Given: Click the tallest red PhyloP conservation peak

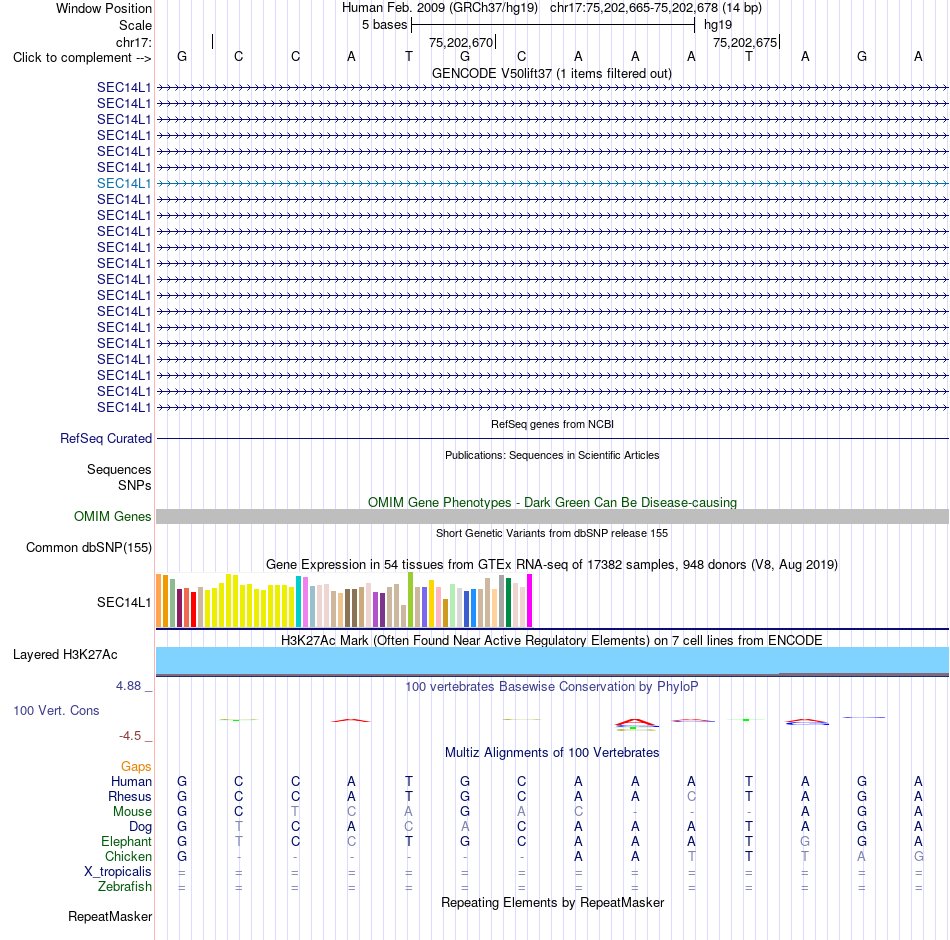Looking at the screenshot, I should pos(635,722).
